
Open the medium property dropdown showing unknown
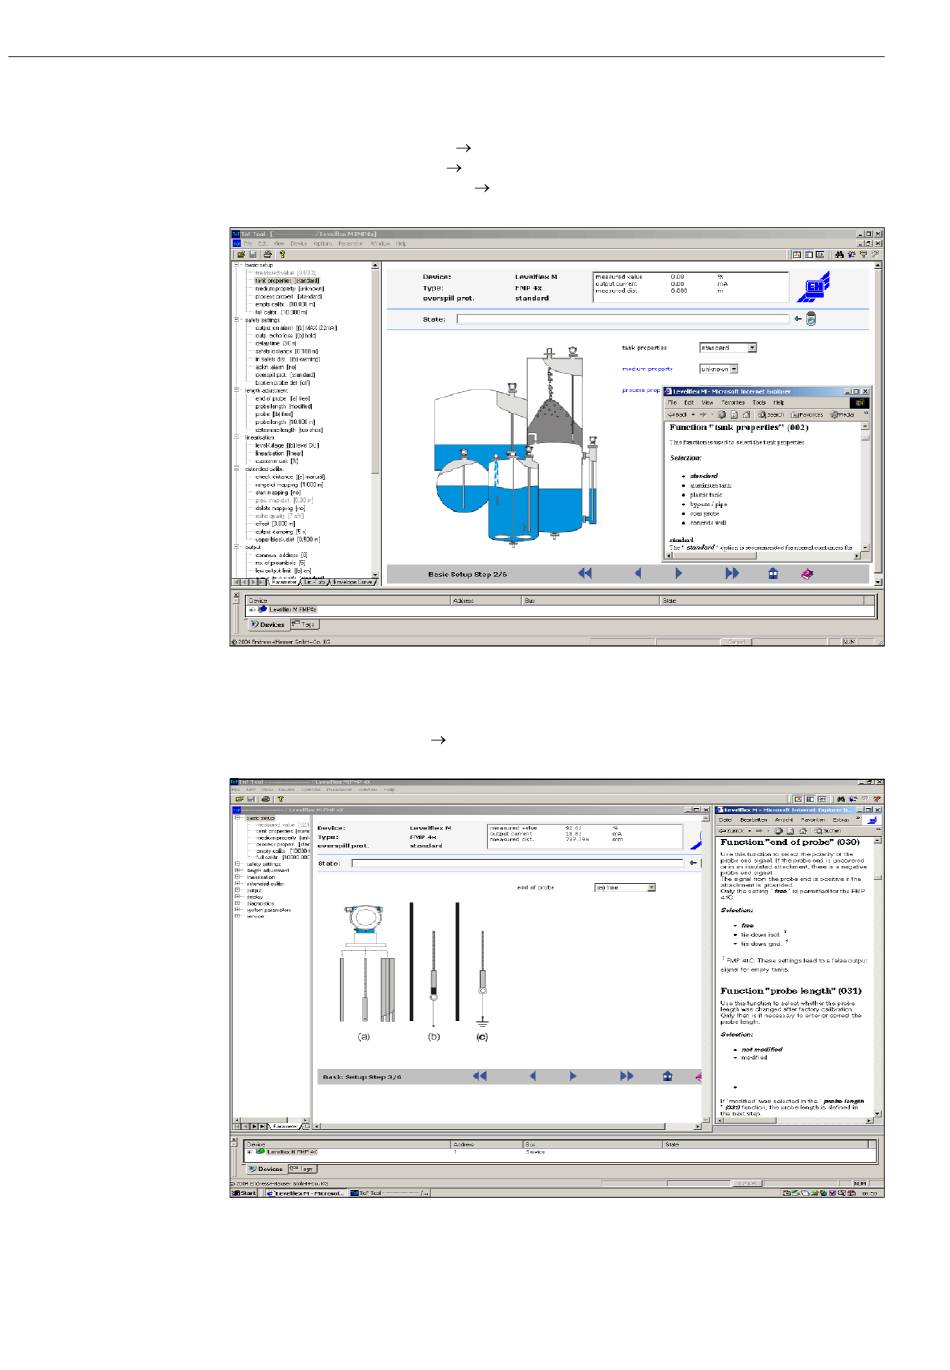733,369
